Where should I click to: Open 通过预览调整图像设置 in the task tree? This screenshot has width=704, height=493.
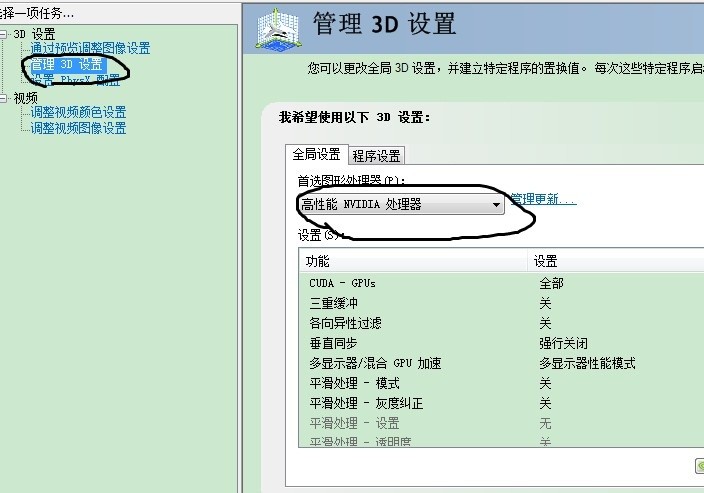pos(90,48)
